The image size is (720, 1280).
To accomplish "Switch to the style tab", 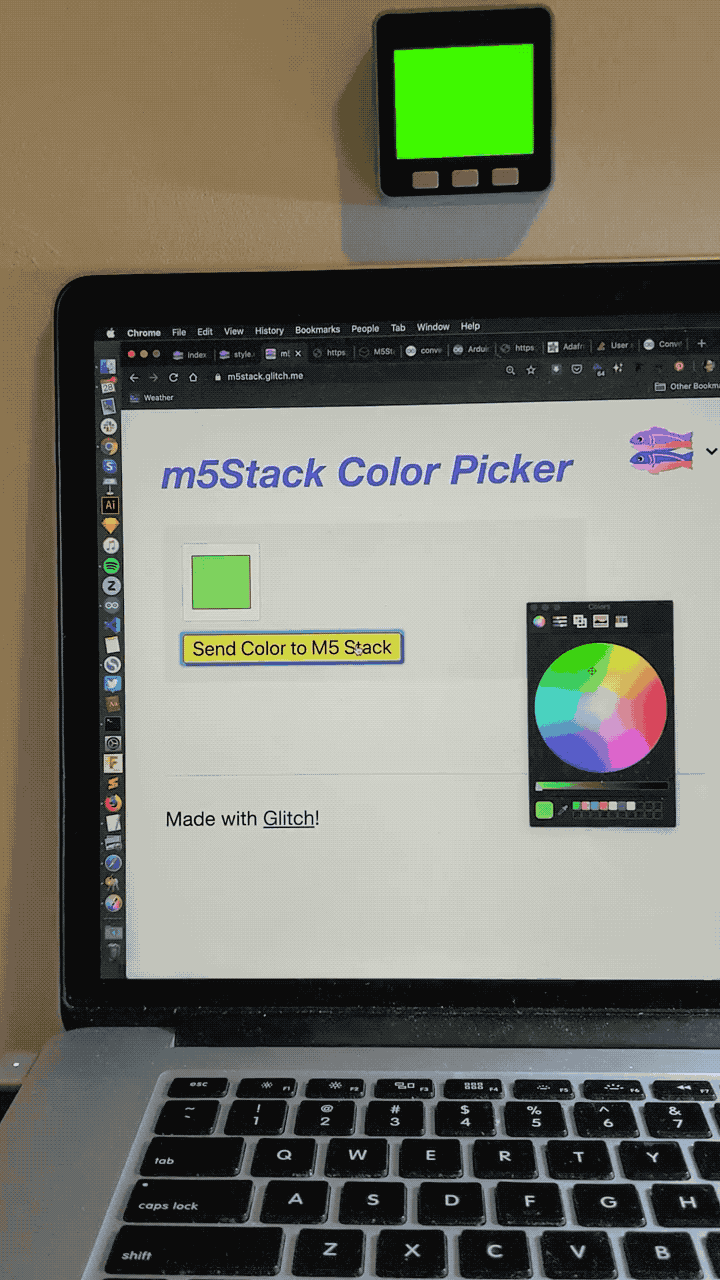I will [x=238, y=354].
